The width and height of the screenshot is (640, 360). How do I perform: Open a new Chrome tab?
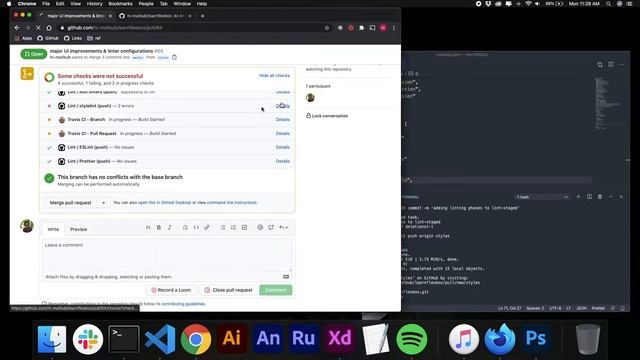[202, 16]
